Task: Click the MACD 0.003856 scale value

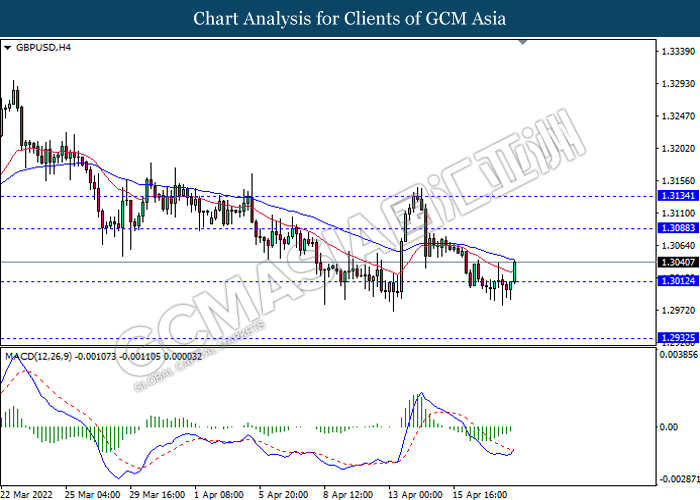Action: [679, 355]
